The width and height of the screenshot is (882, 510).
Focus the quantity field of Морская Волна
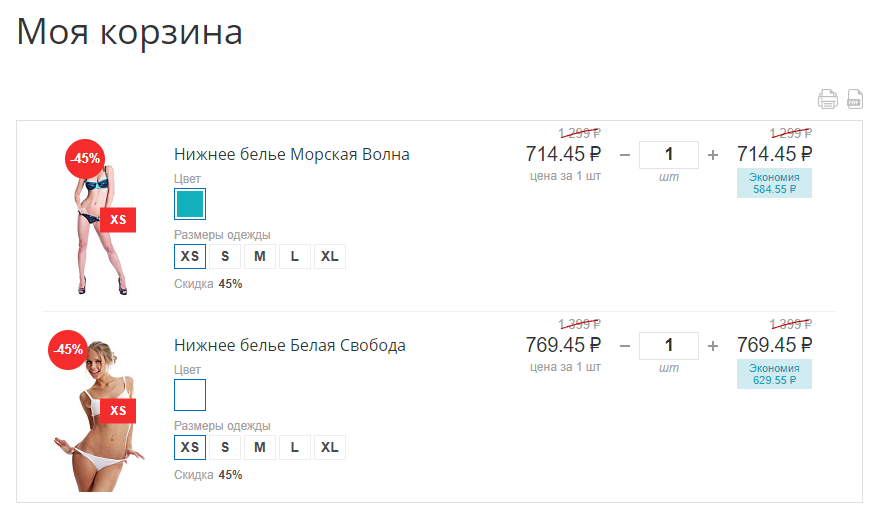coord(668,155)
